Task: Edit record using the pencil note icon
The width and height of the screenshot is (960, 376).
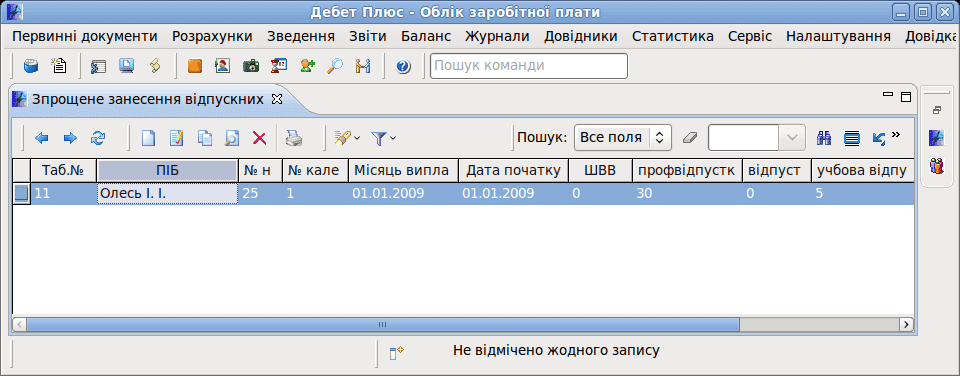Action: [x=176, y=138]
